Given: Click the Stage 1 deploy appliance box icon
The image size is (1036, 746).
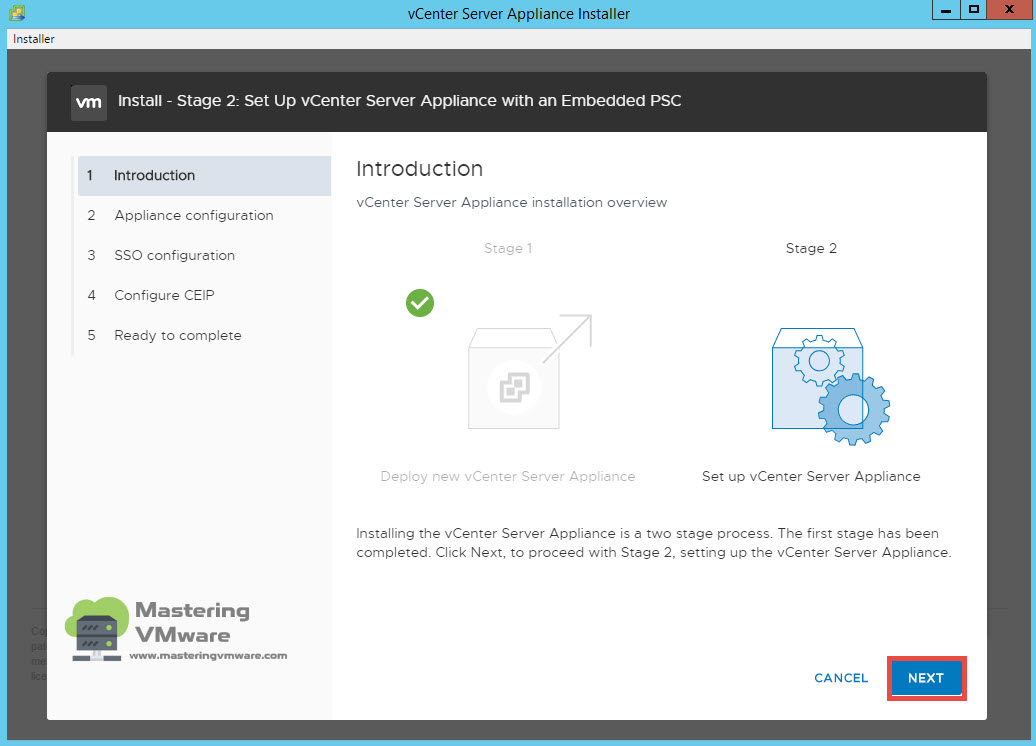Looking at the screenshot, I should (x=529, y=372).
